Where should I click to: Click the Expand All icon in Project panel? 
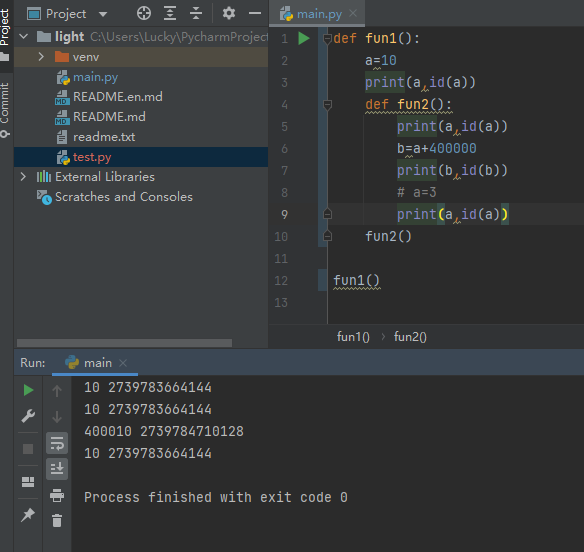tap(170, 14)
